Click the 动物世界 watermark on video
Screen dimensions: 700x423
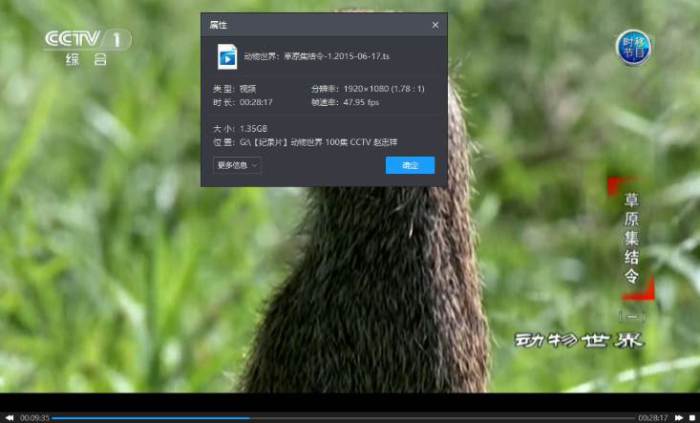coord(579,340)
